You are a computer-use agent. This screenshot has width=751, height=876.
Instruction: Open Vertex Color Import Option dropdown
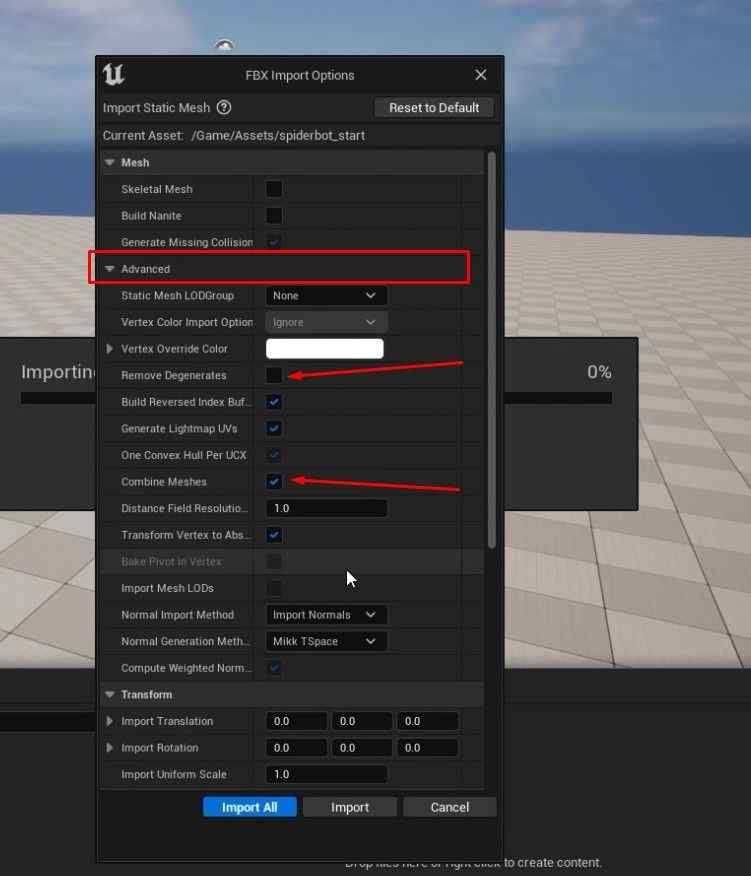(x=326, y=322)
